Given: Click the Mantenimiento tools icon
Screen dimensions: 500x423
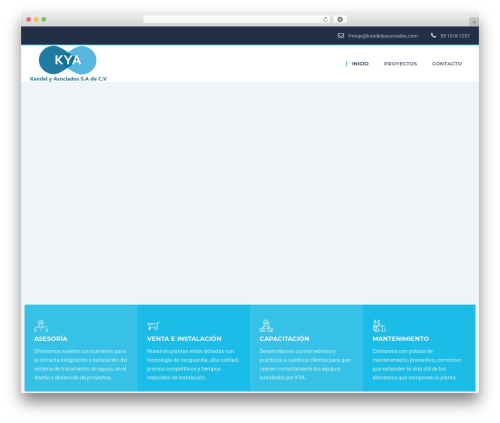Looking at the screenshot, I should click(379, 326).
